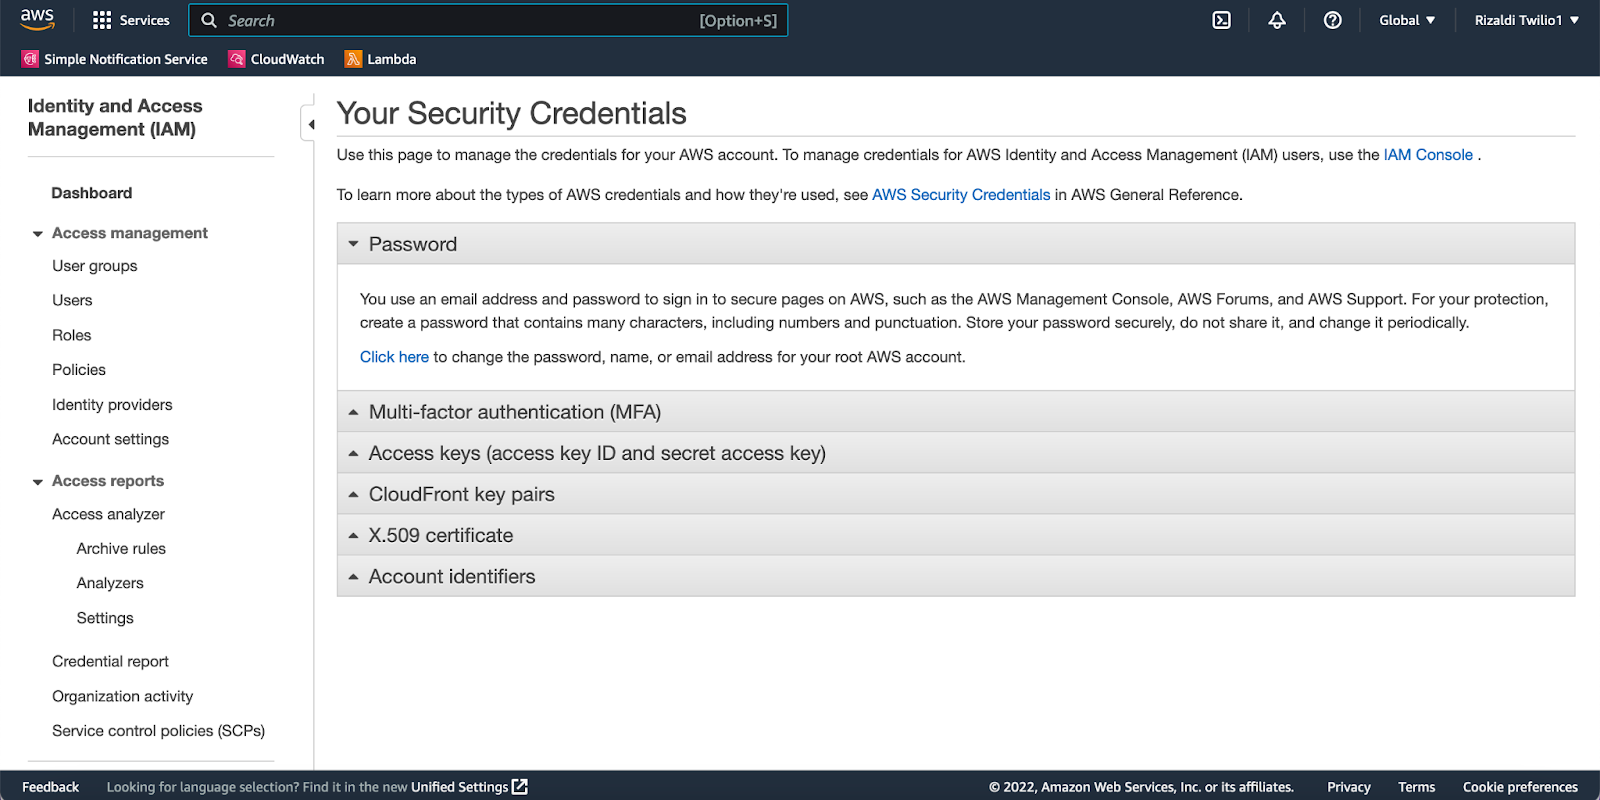Expand the Access keys section

click(x=956, y=453)
